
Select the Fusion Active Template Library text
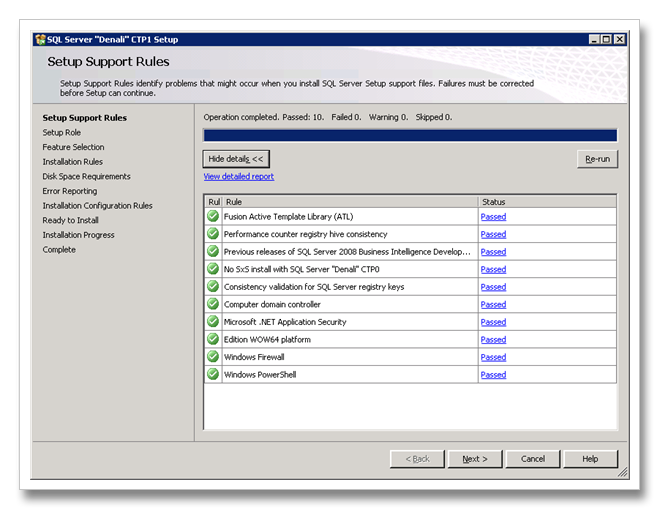[x=288, y=217]
